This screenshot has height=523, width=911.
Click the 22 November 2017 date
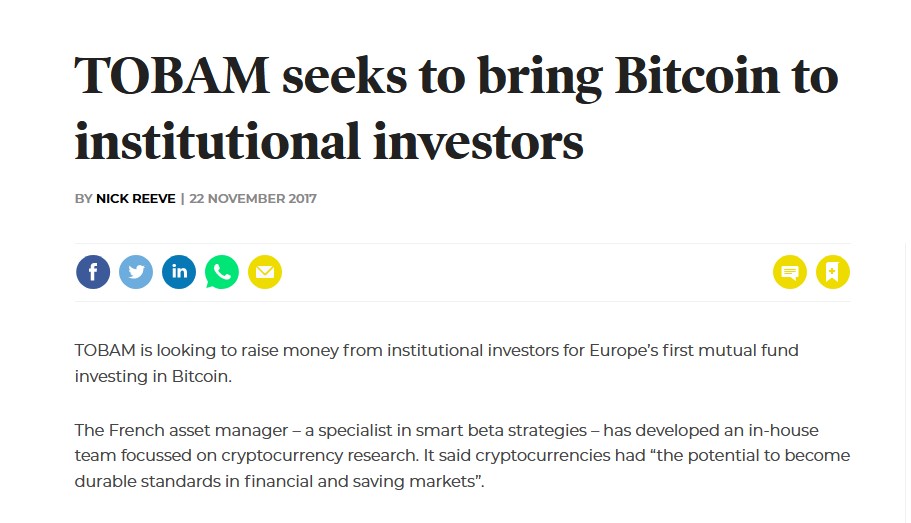click(x=253, y=199)
